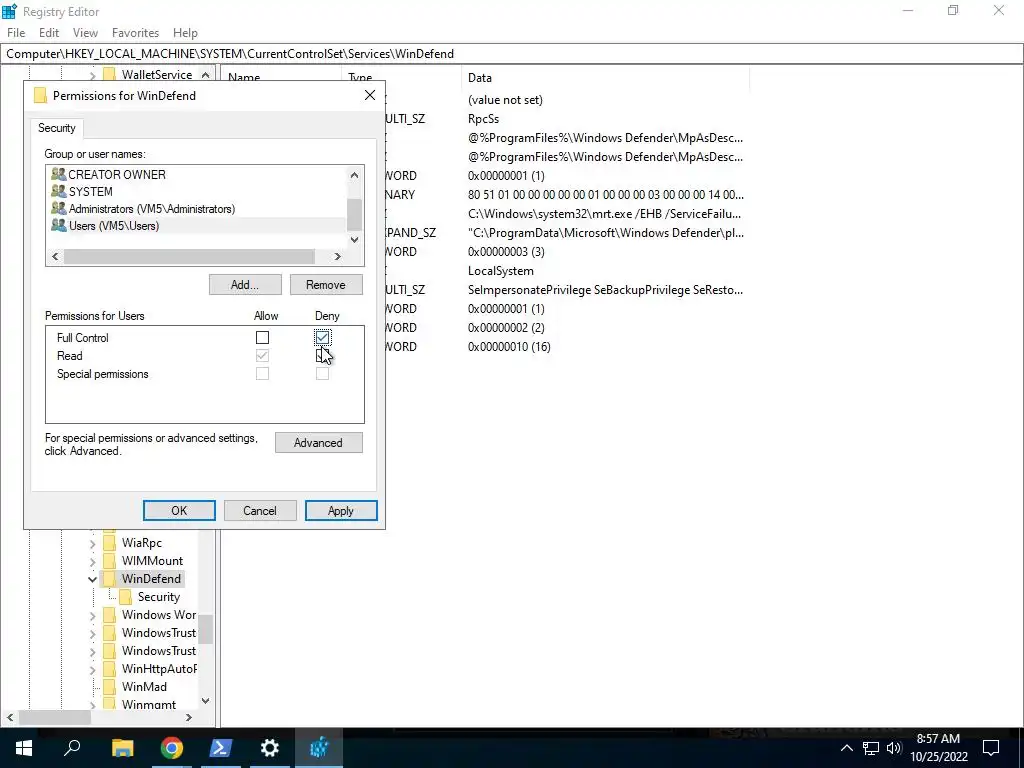Click the Users (VM5\Users) group icon
Screen dimensions: 1024x768
click(x=59, y=225)
